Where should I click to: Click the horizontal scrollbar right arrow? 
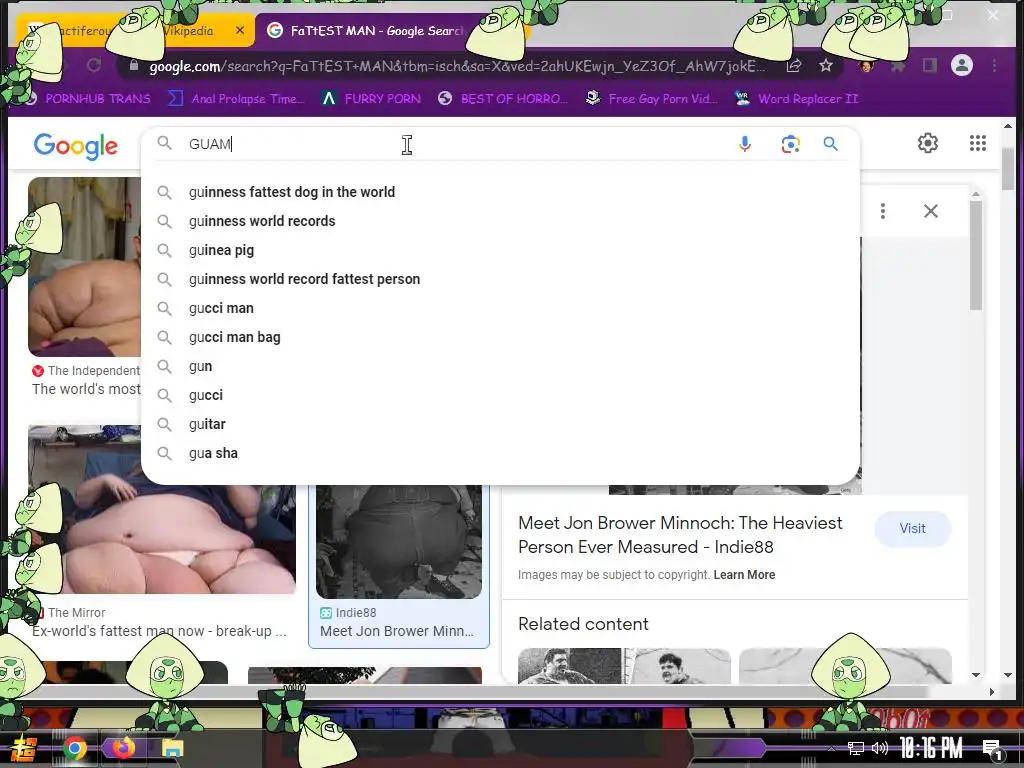point(991,692)
